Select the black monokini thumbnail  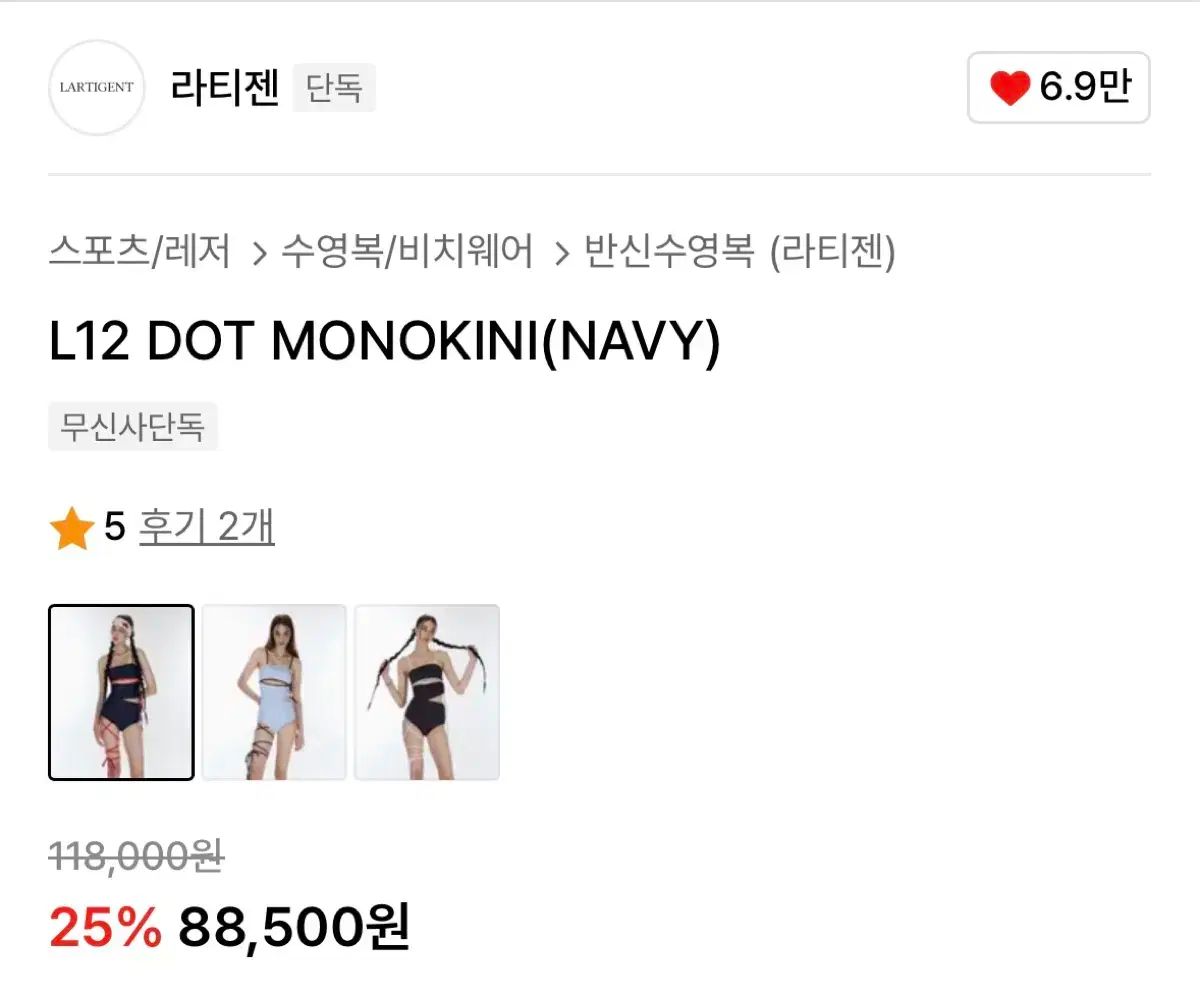(x=427, y=692)
